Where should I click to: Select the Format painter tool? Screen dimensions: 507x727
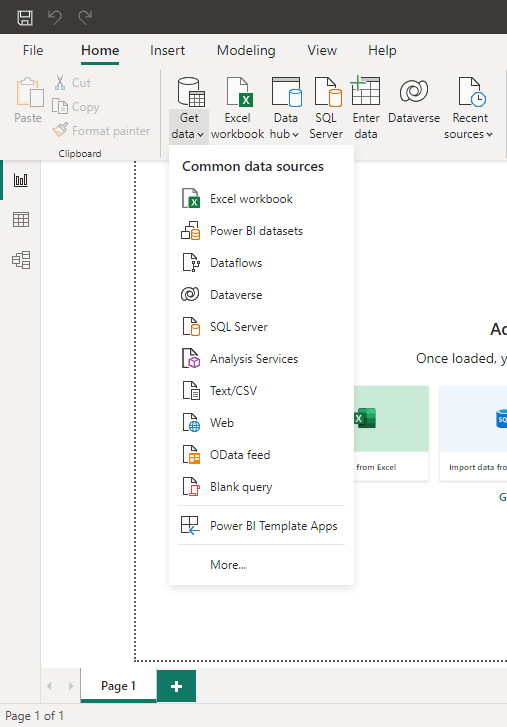[101, 131]
